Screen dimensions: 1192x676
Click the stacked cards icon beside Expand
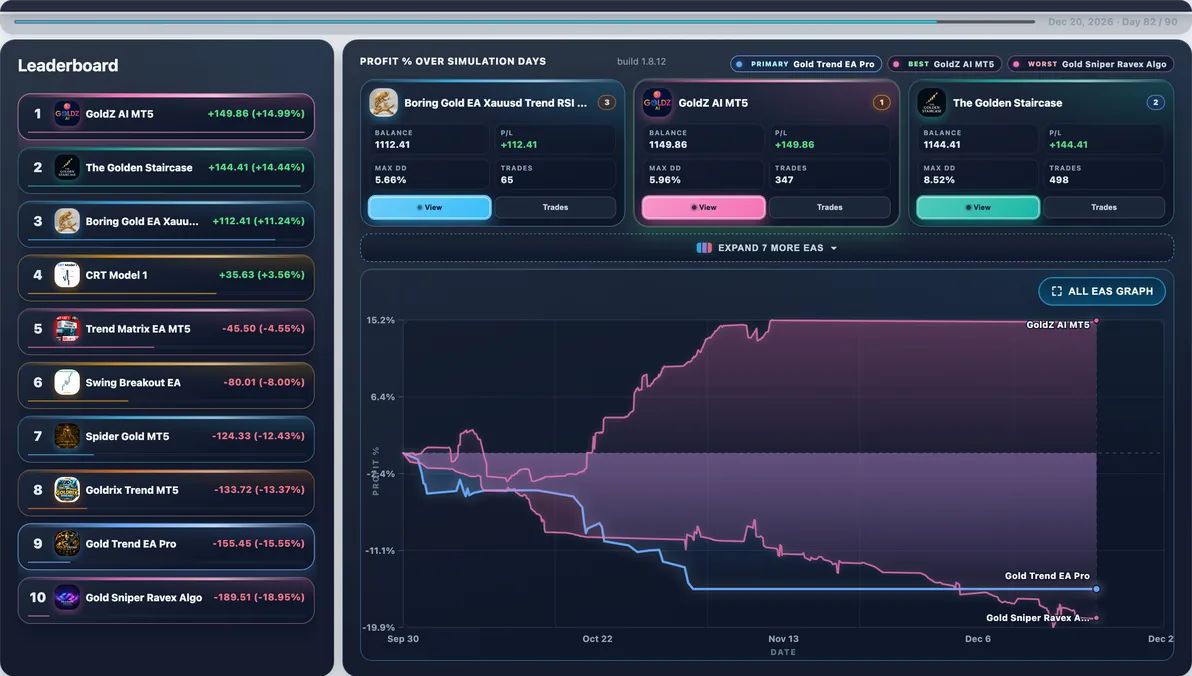click(704, 248)
